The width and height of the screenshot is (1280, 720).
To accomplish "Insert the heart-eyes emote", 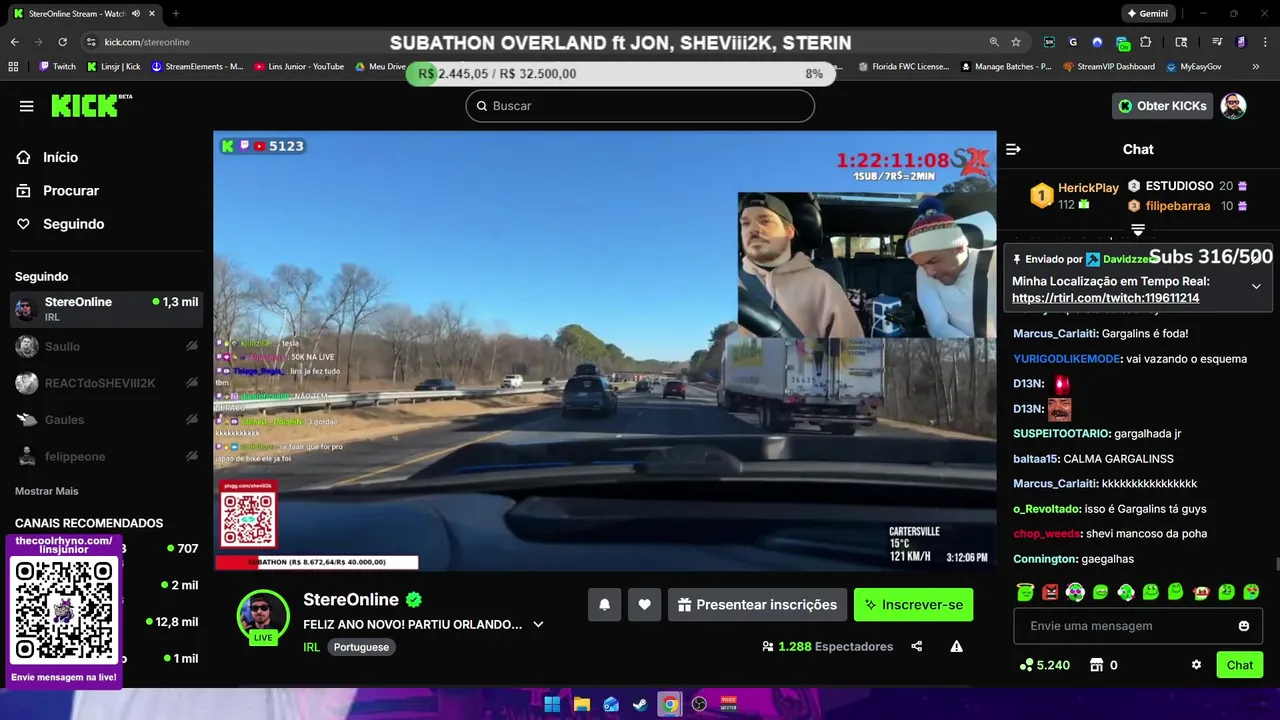I will pyautogui.click(x=1251, y=592).
